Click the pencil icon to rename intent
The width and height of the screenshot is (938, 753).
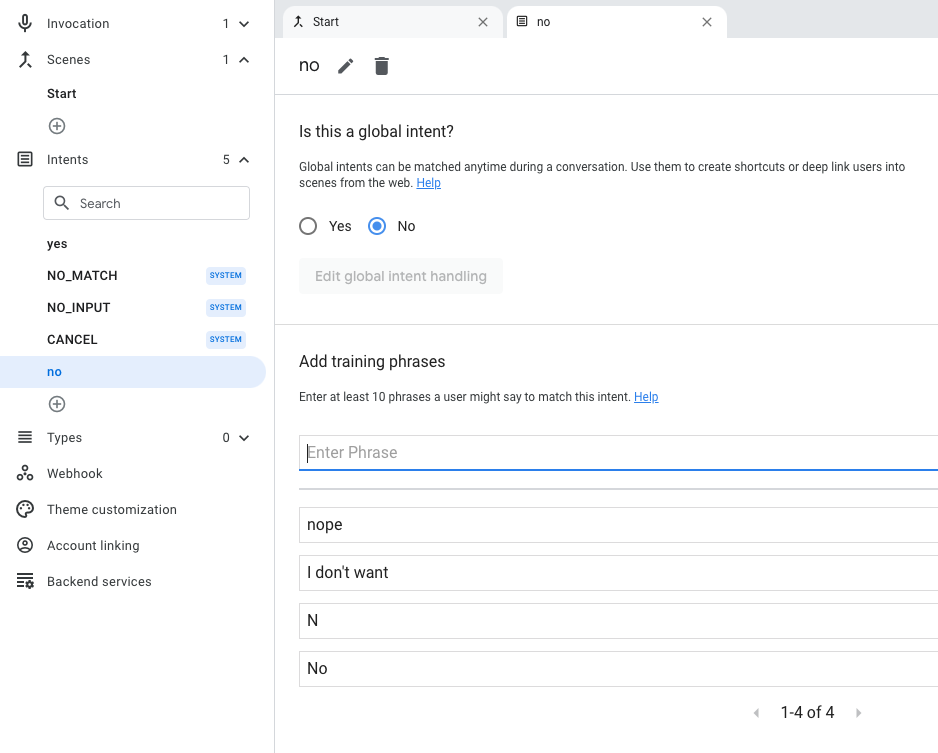(345, 66)
